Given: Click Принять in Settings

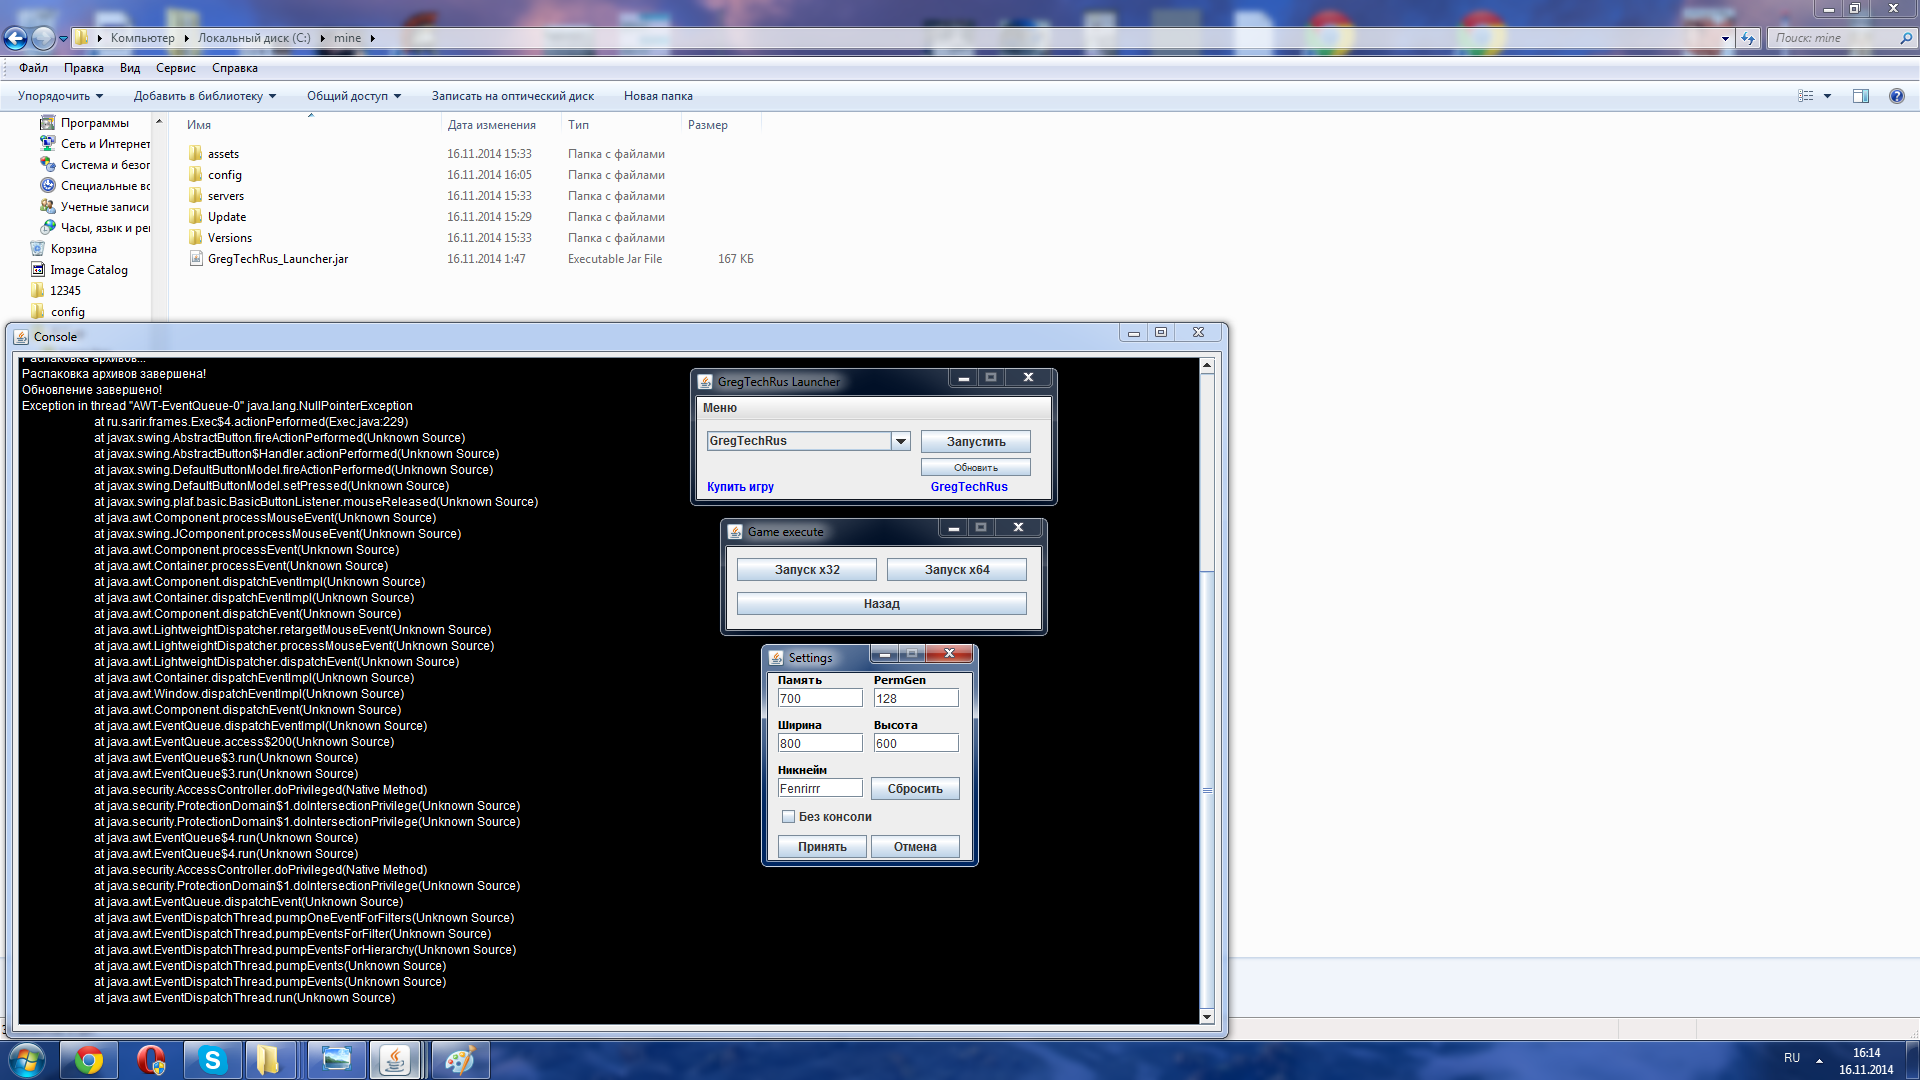Looking at the screenshot, I should (x=822, y=847).
